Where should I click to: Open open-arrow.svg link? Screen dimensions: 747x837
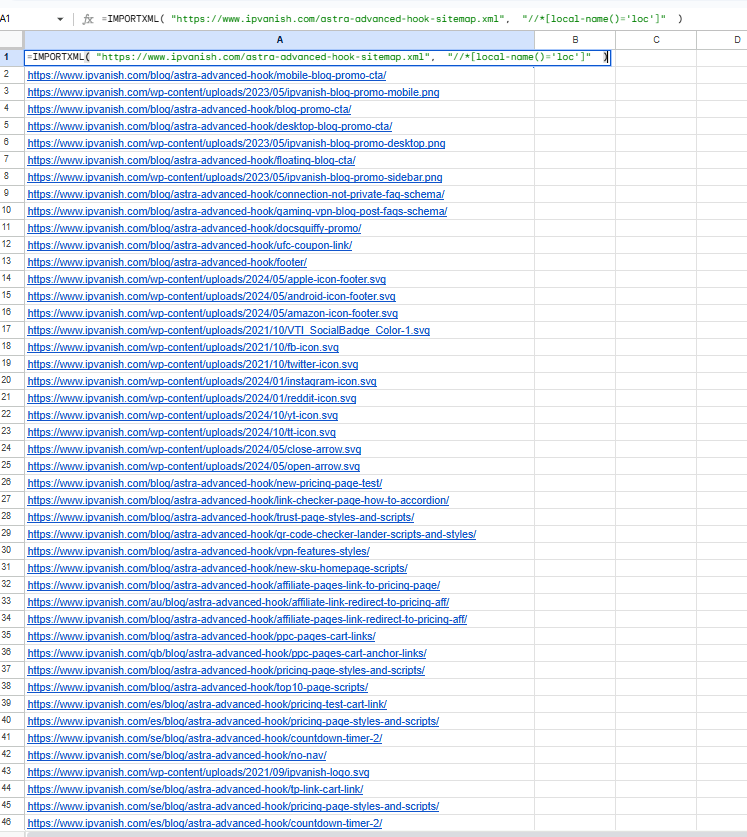(194, 467)
